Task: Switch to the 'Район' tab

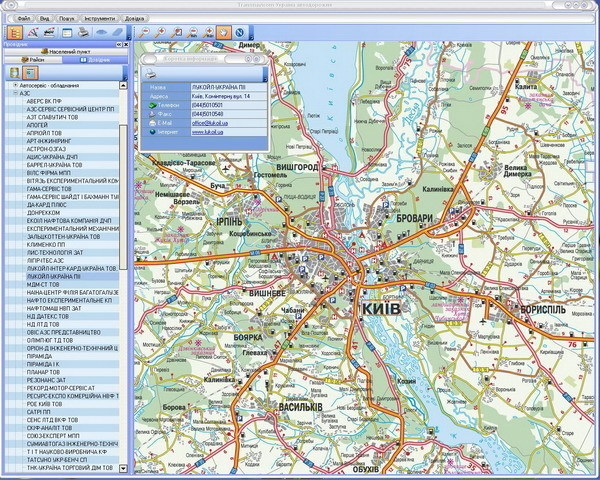Action: pos(30,59)
